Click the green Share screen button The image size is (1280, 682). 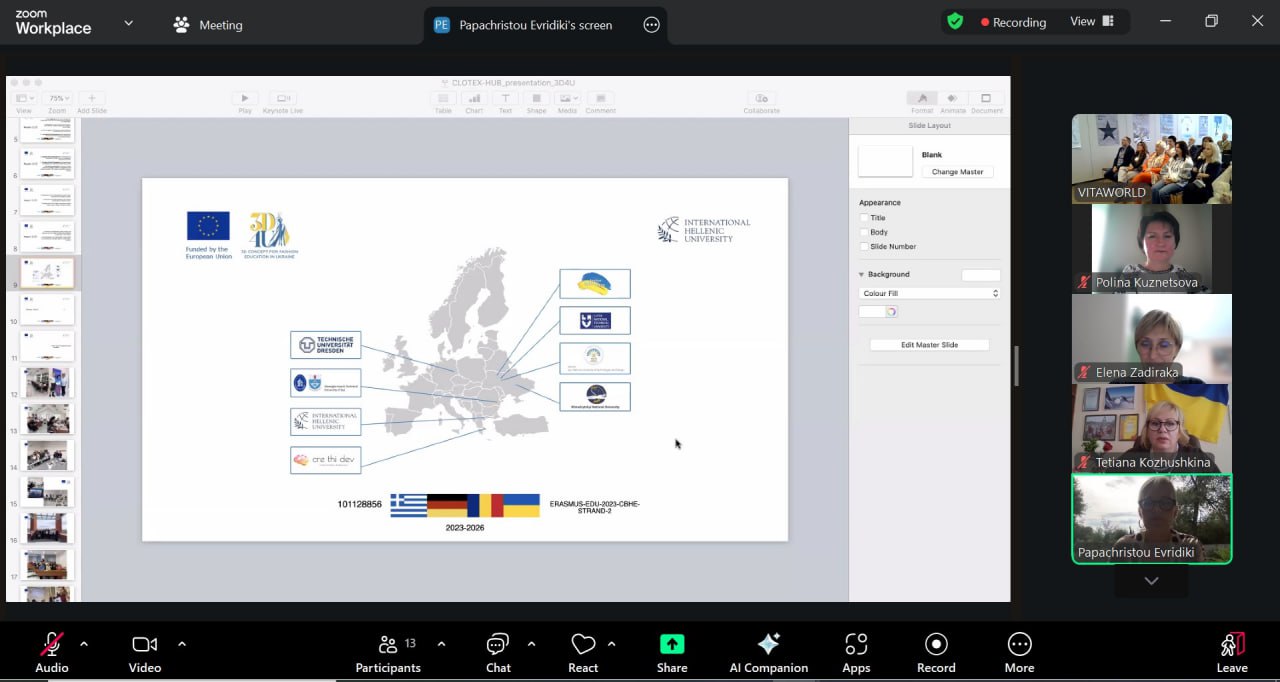[672, 645]
